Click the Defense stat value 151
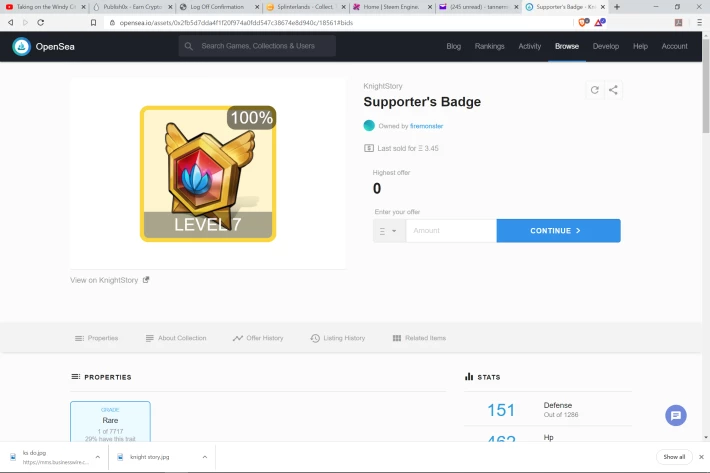The image size is (710, 473). (x=501, y=410)
